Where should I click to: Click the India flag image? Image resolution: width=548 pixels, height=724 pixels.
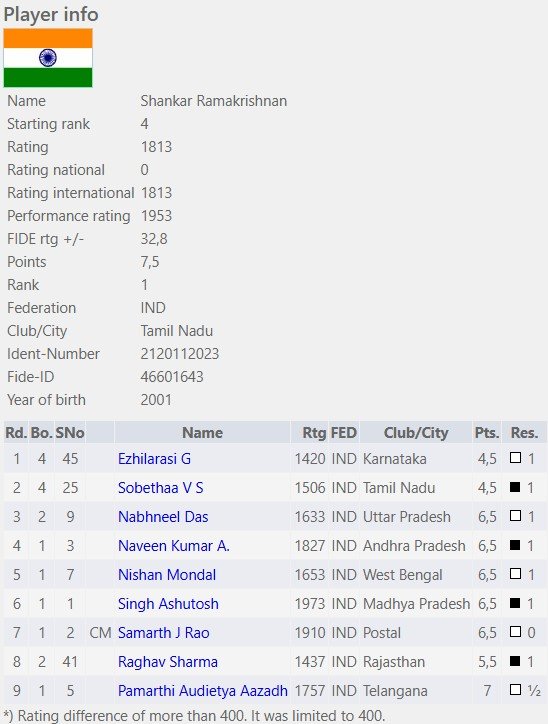click(48, 58)
